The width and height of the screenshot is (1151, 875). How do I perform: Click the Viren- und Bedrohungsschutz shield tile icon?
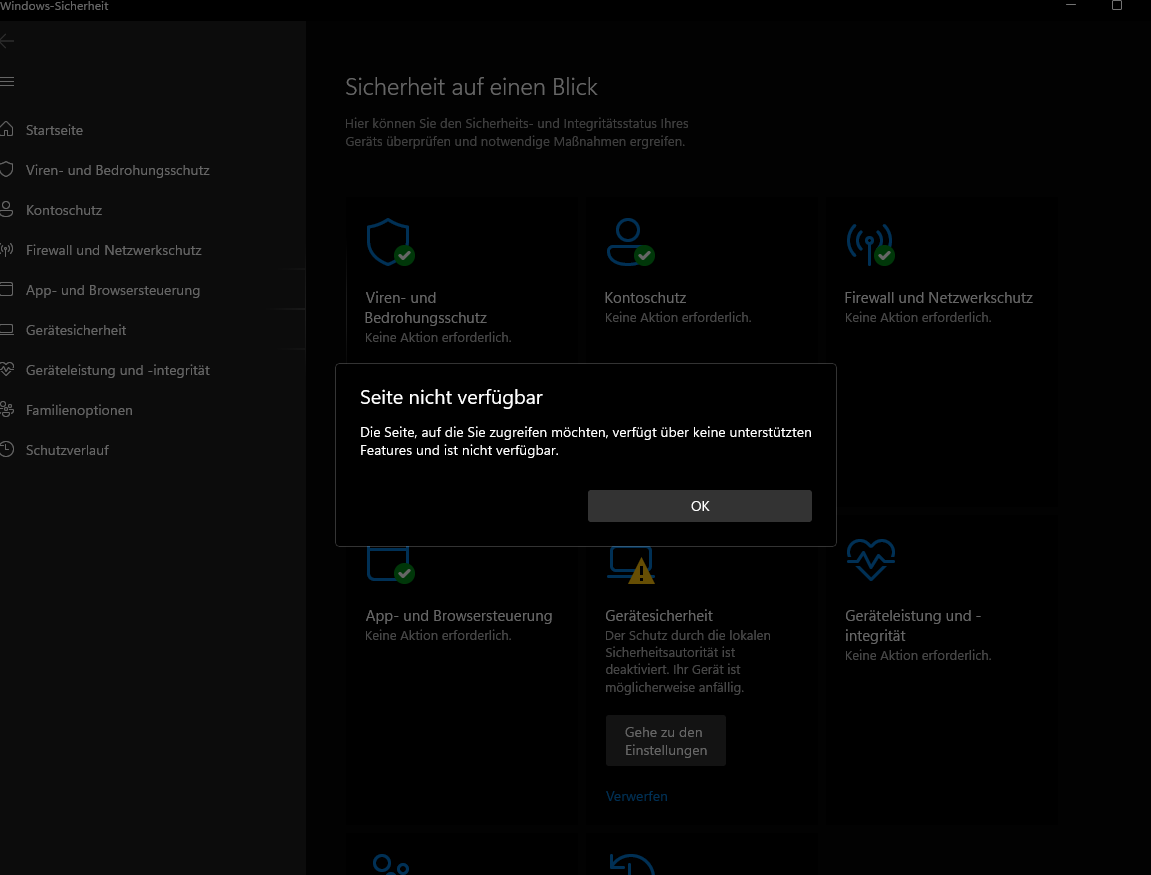click(388, 243)
